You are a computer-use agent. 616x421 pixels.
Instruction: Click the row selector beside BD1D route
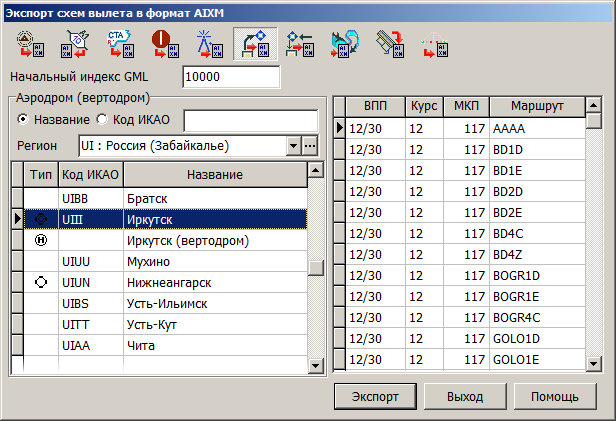click(339, 150)
